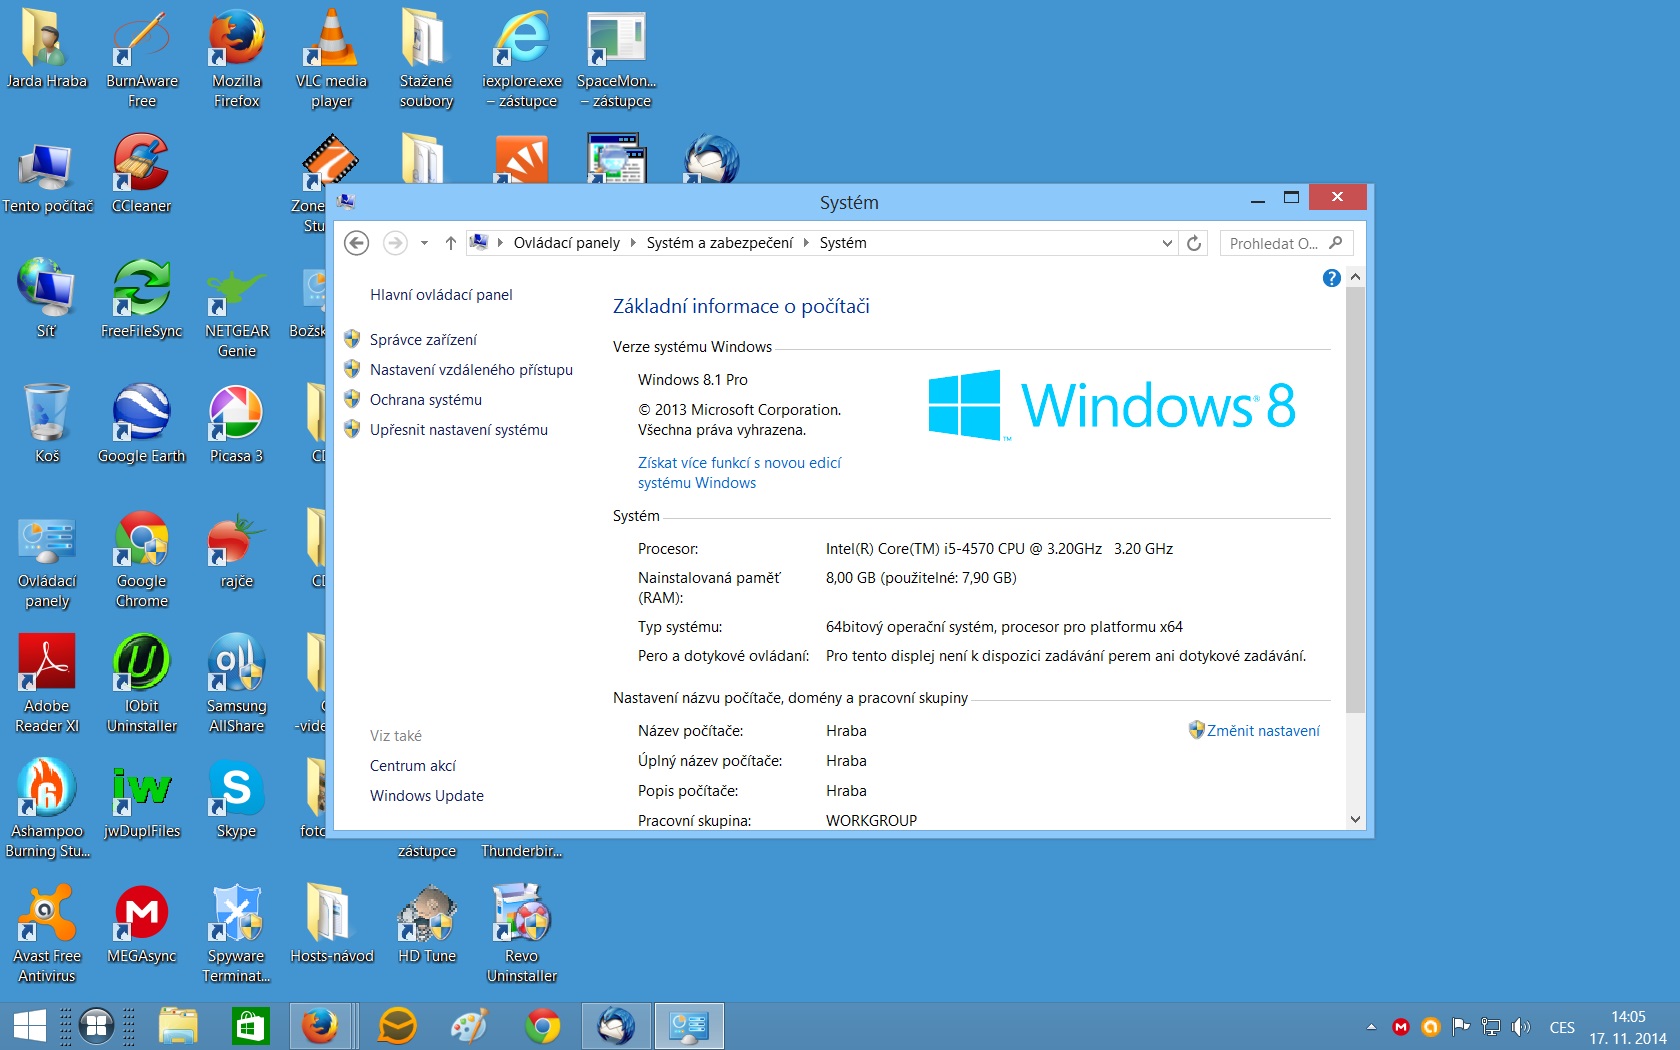Open Upřesnit nastavení systému
The width and height of the screenshot is (1680, 1050).
[458, 430]
